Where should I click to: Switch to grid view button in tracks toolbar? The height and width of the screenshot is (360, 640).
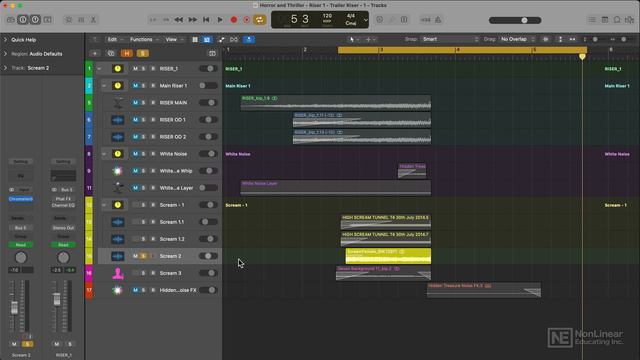pyautogui.click(x=195, y=40)
